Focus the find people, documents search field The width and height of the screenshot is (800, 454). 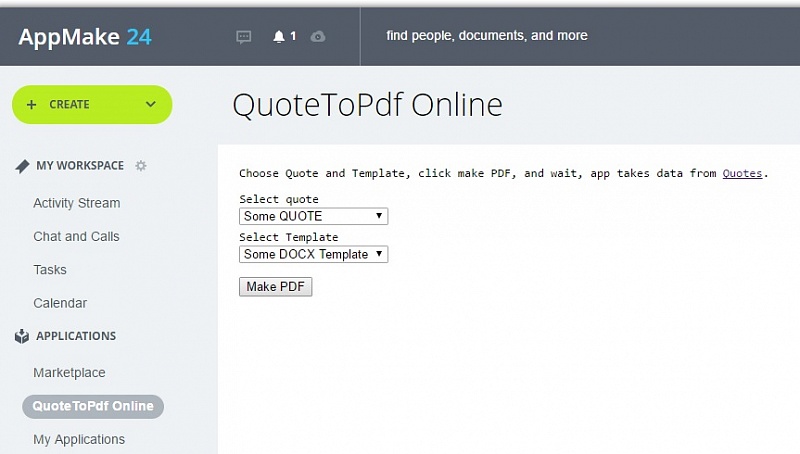487,36
